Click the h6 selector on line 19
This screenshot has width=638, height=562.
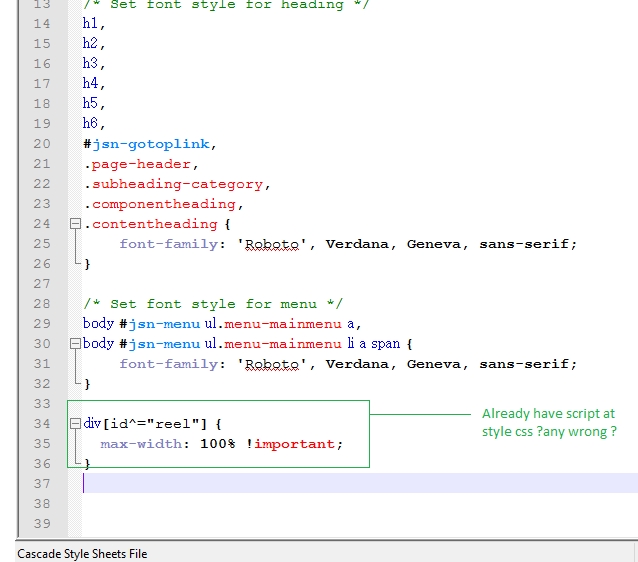tap(92, 124)
